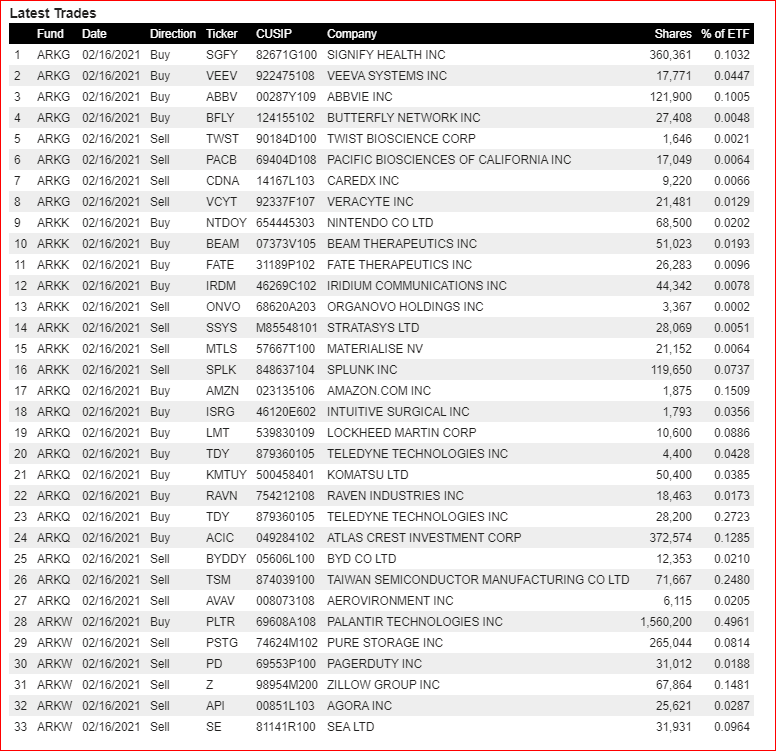Click SPLUNK INC company cell

(362, 370)
